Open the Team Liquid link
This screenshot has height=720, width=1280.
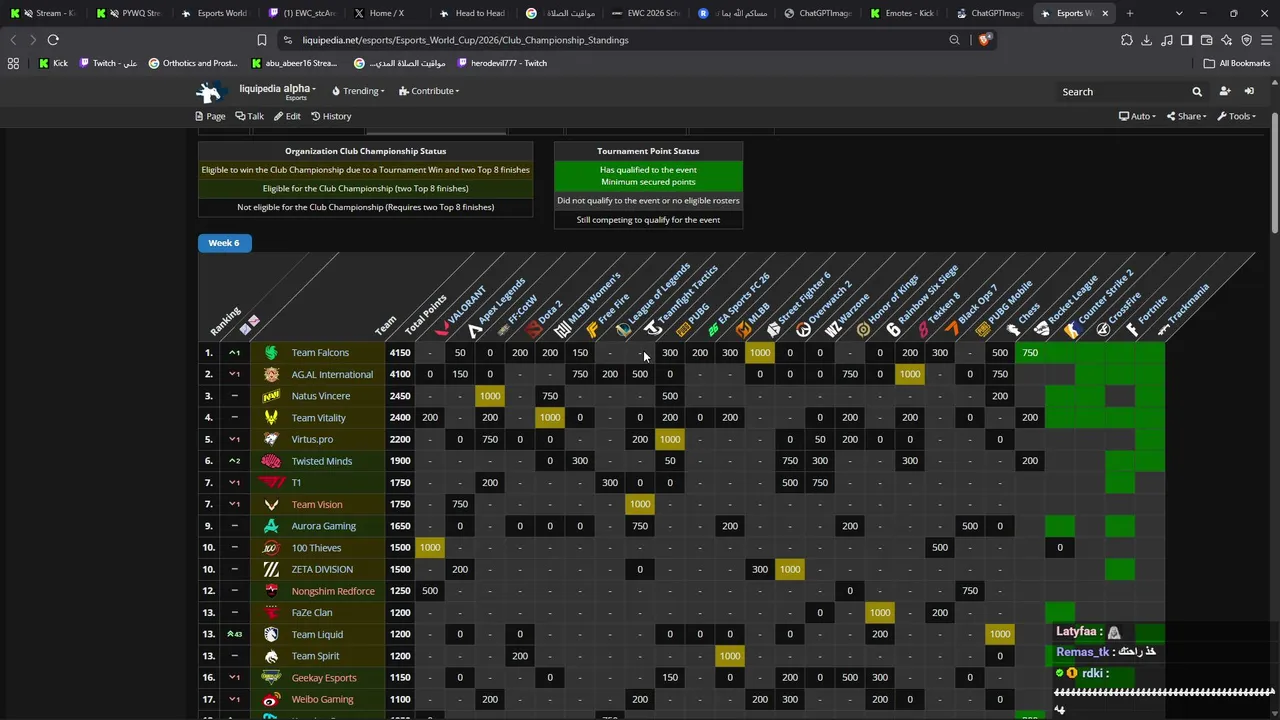pos(317,634)
